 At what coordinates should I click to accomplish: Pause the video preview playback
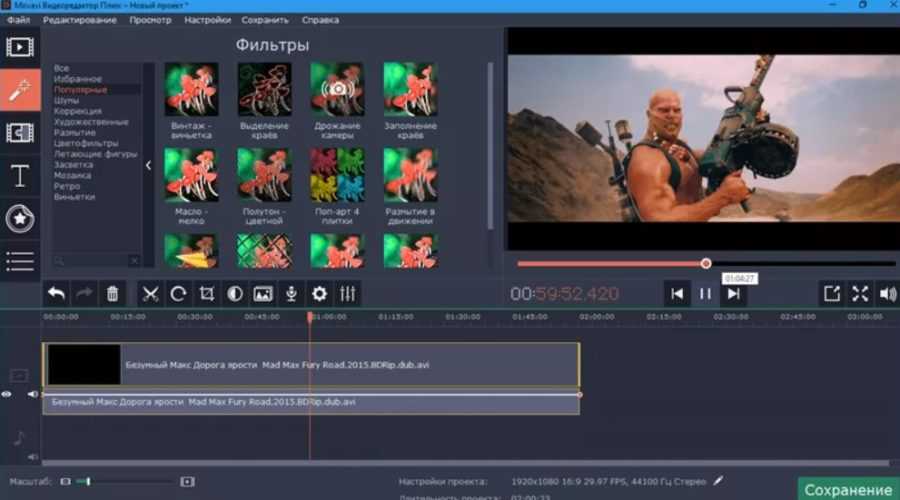point(705,294)
